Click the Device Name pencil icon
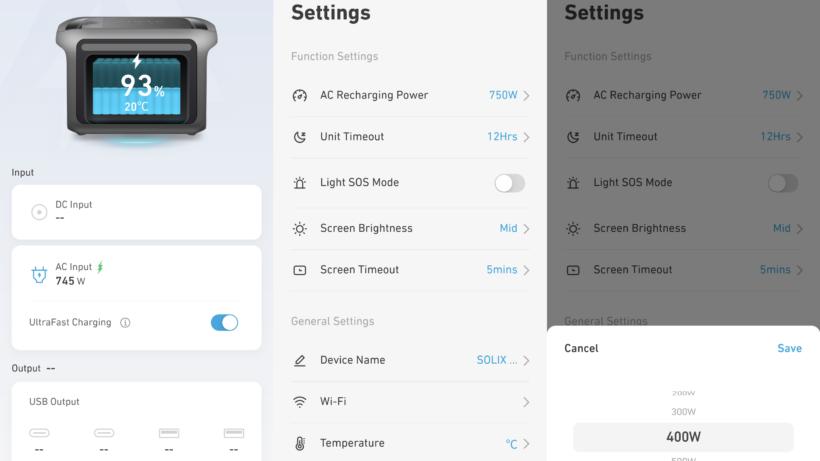This screenshot has height=461, width=820. point(300,360)
